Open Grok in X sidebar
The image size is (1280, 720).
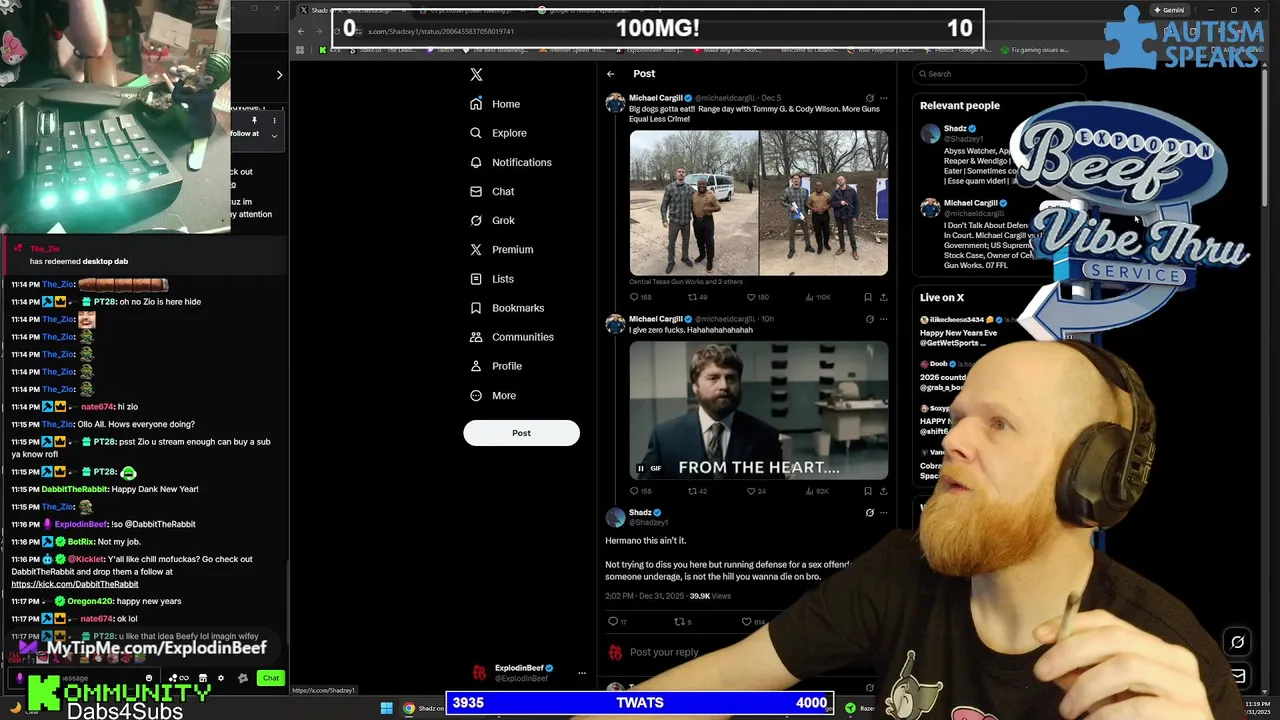point(492,220)
